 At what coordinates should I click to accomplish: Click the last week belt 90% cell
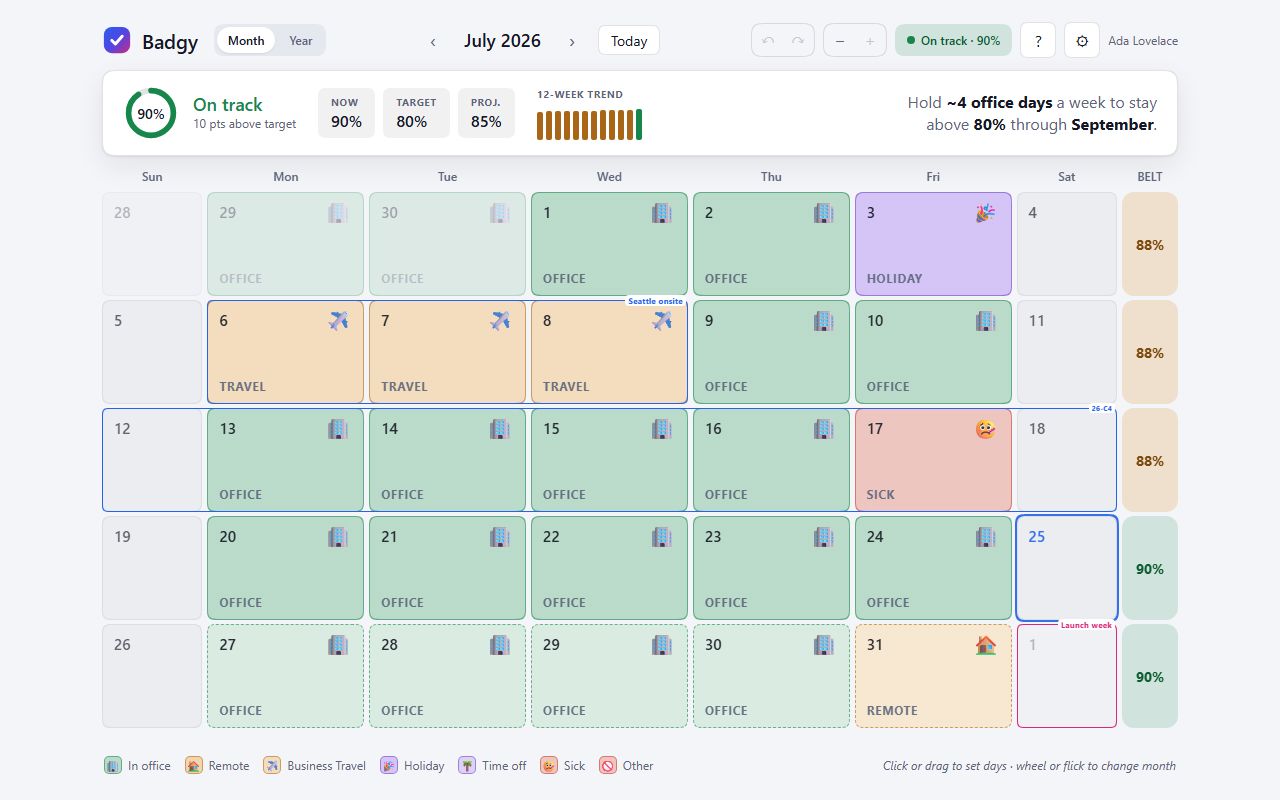(x=1150, y=676)
